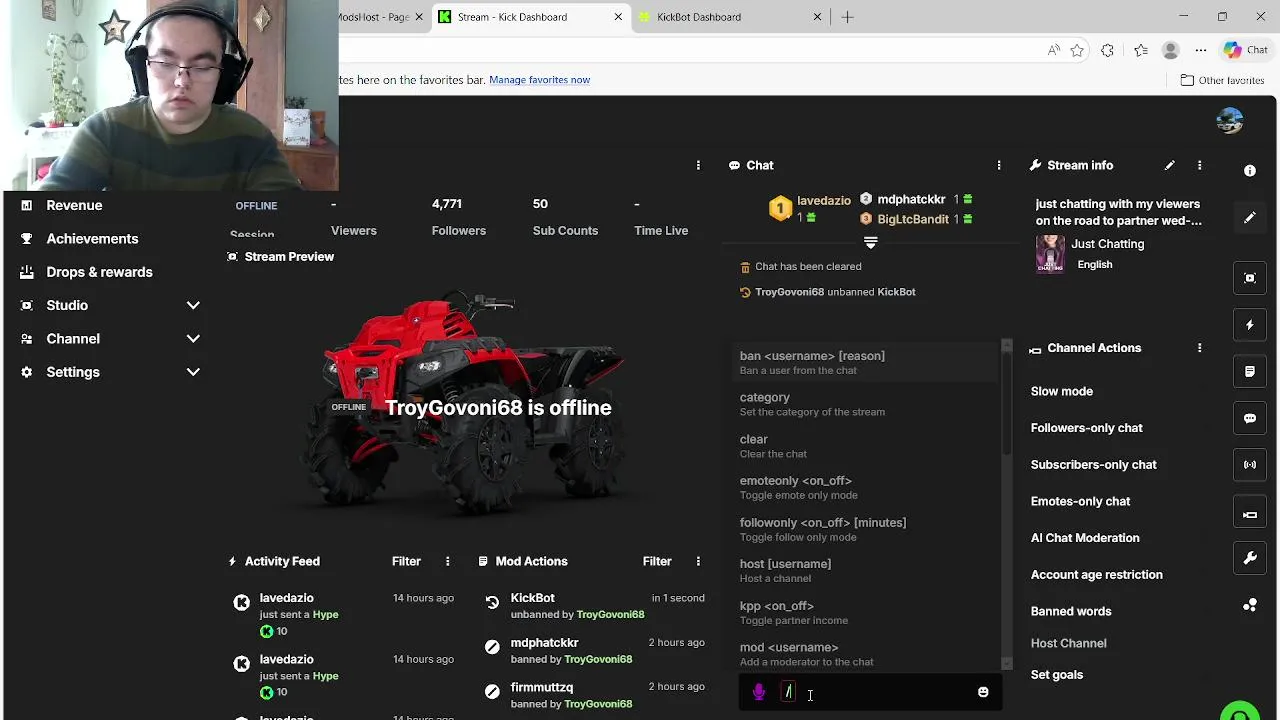The height and width of the screenshot is (720, 1280).
Task: Filter the Activity Feed
Action: [406, 561]
